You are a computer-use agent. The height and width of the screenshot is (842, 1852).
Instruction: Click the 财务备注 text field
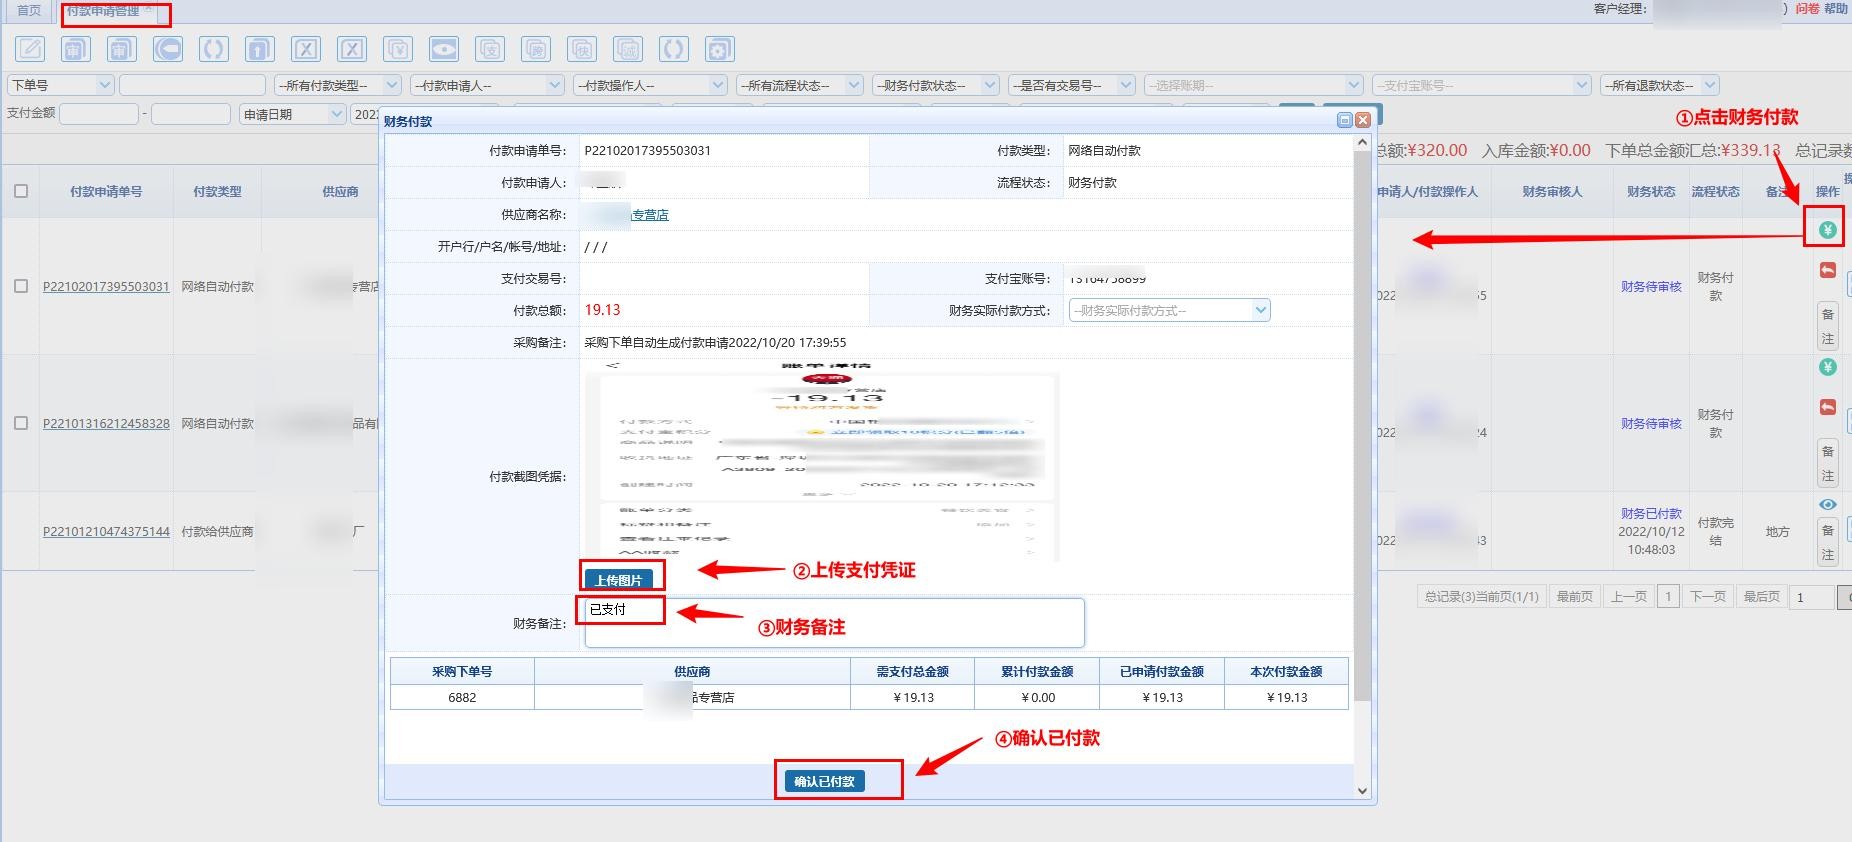(x=834, y=623)
